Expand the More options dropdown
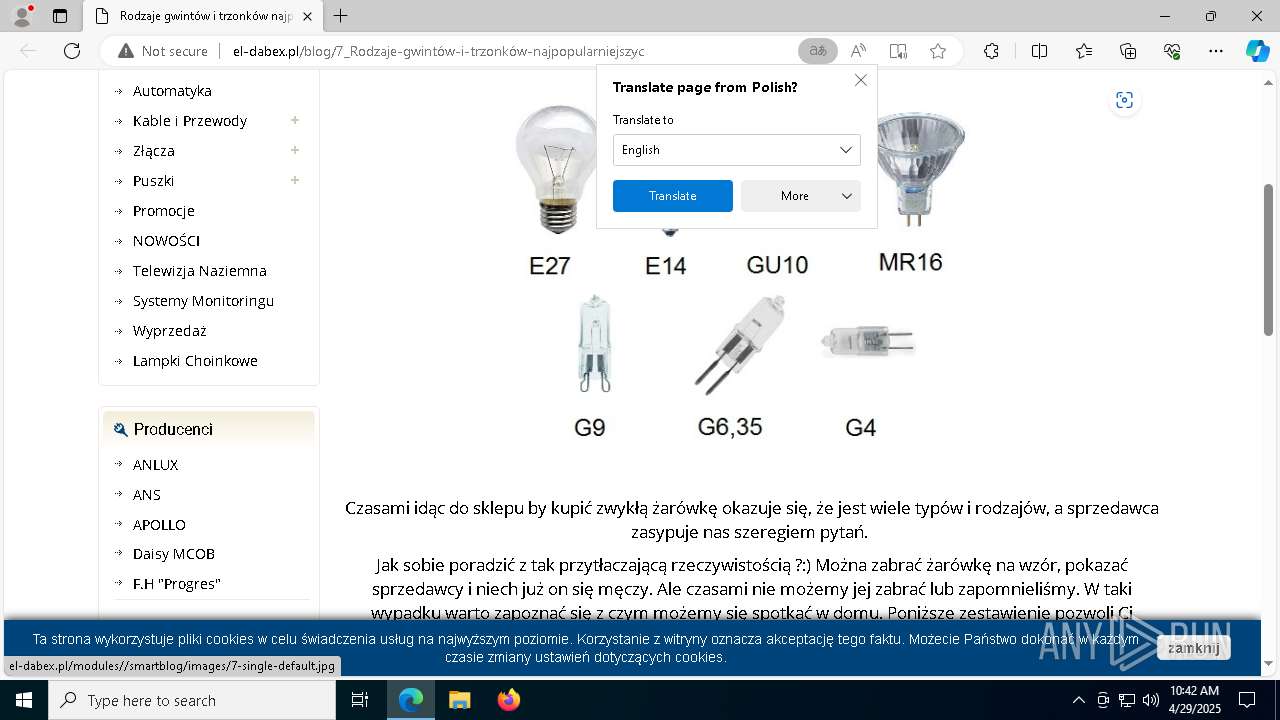 coord(800,196)
